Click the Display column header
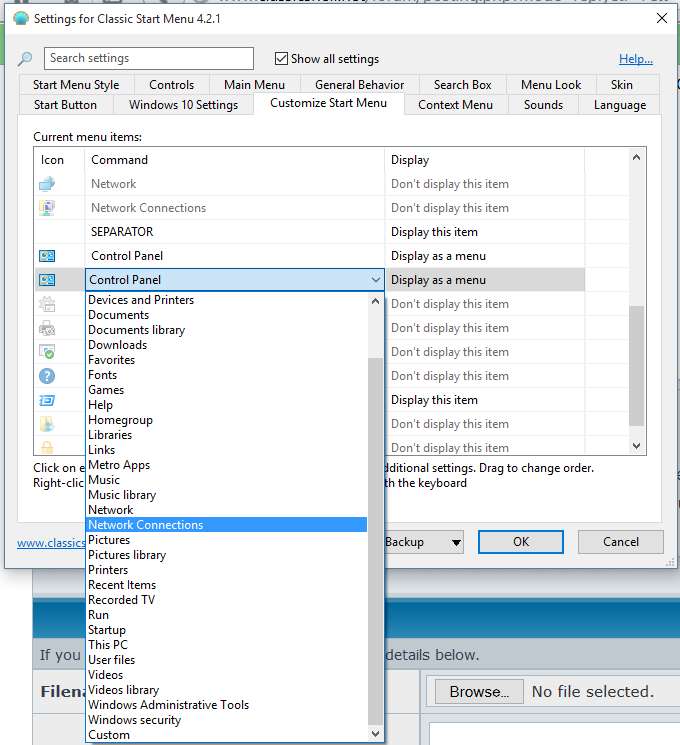This screenshot has width=680, height=745. point(485,160)
